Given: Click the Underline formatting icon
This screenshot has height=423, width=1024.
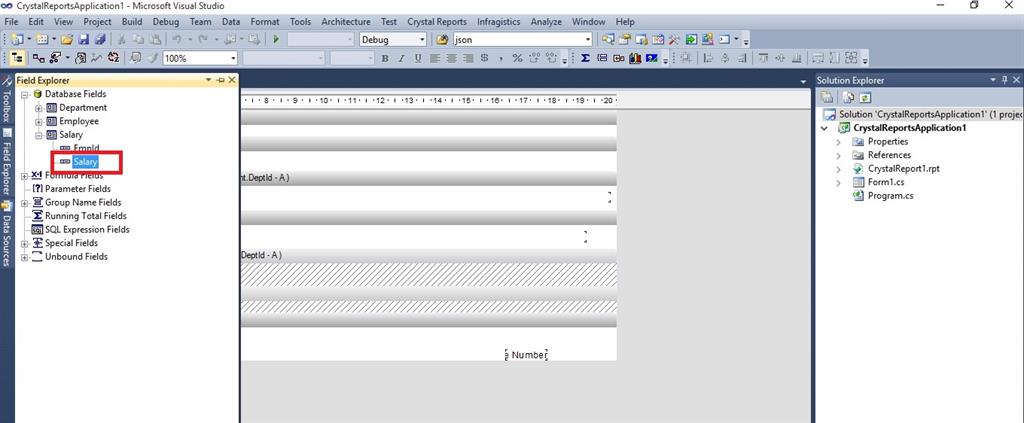Looking at the screenshot, I should coord(417,58).
